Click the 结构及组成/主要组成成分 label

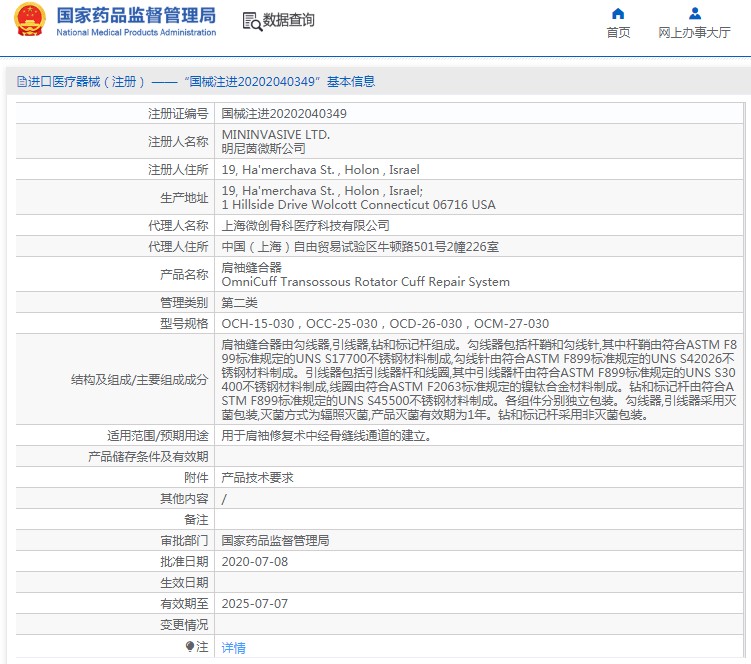click(x=139, y=380)
